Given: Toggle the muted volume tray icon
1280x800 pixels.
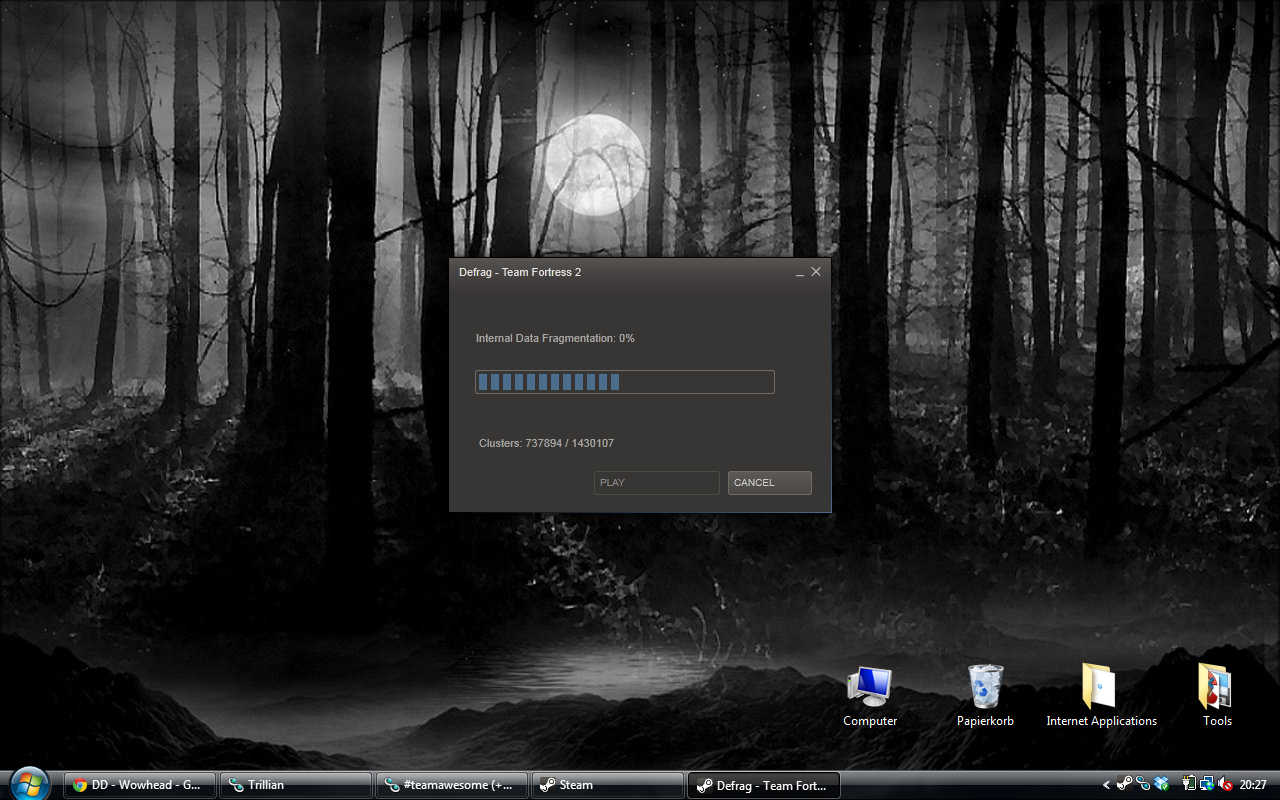Looking at the screenshot, I should pyautogui.click(x=1225, y=785).
